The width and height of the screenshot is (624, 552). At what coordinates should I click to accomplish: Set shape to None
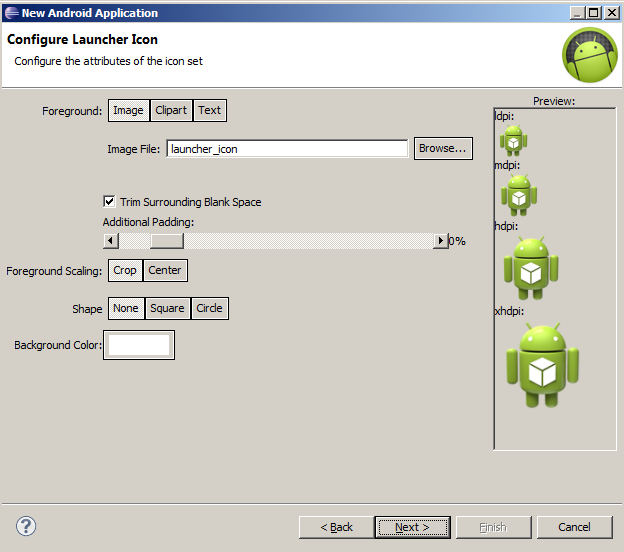click(x=126, y=308)
